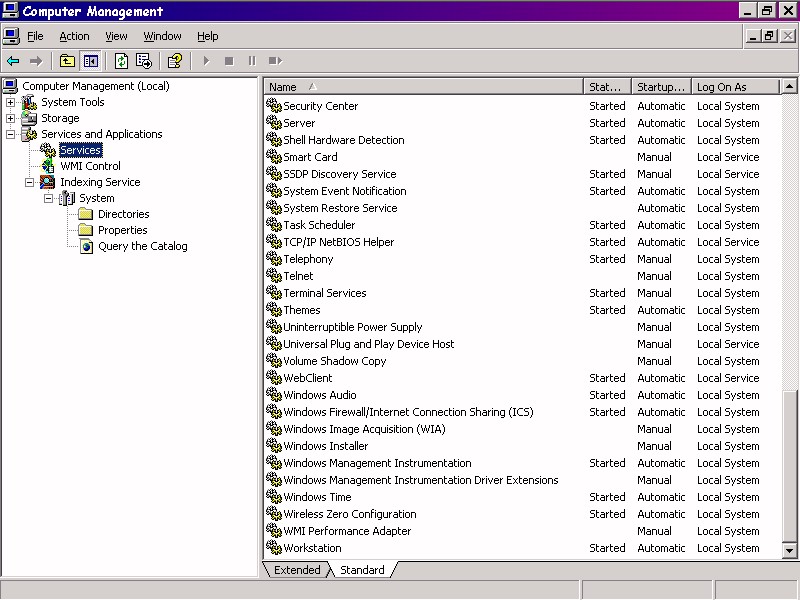Click the Query the Catalog icon
The image size is (800, 600).
pyautogui.click(x=86, y=246)
